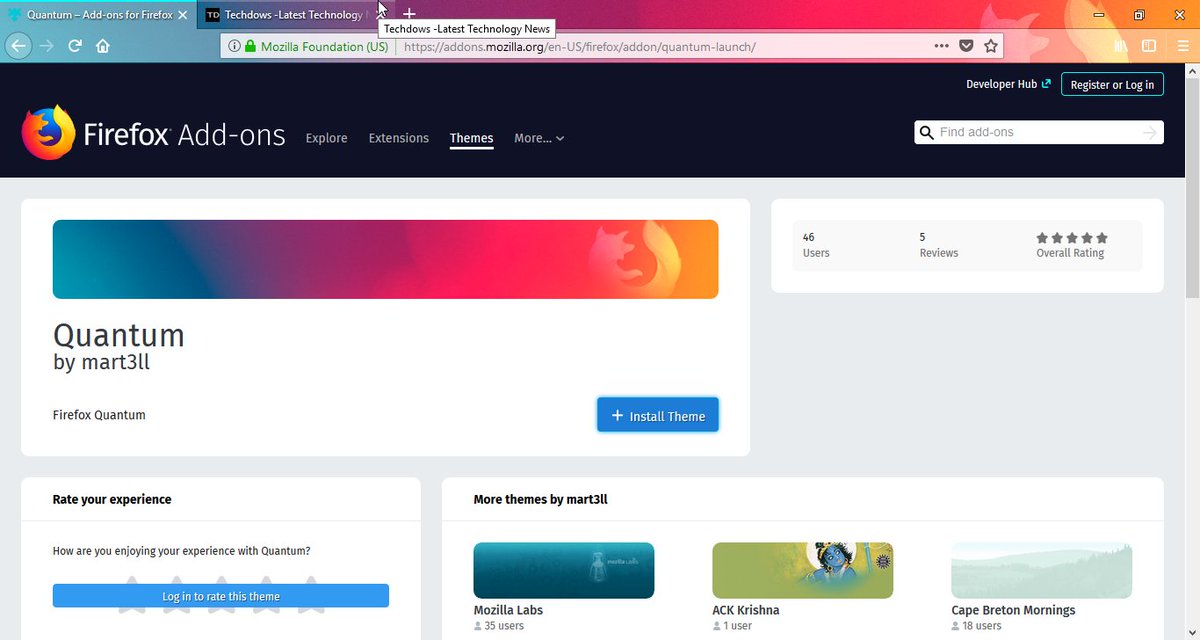Open the Cape Breton Mornings theme thumbnail
Viewport: 1200px width, 640px height.
pos(1041,570)
